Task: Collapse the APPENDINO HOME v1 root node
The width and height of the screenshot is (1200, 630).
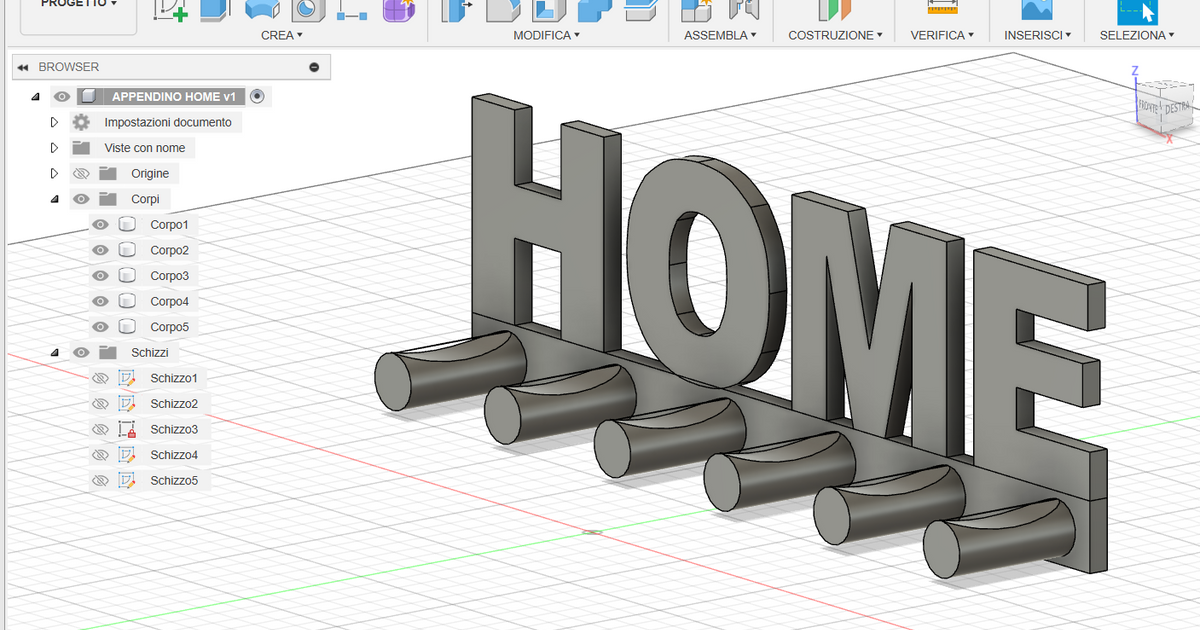Action: (x=36, y=97)
